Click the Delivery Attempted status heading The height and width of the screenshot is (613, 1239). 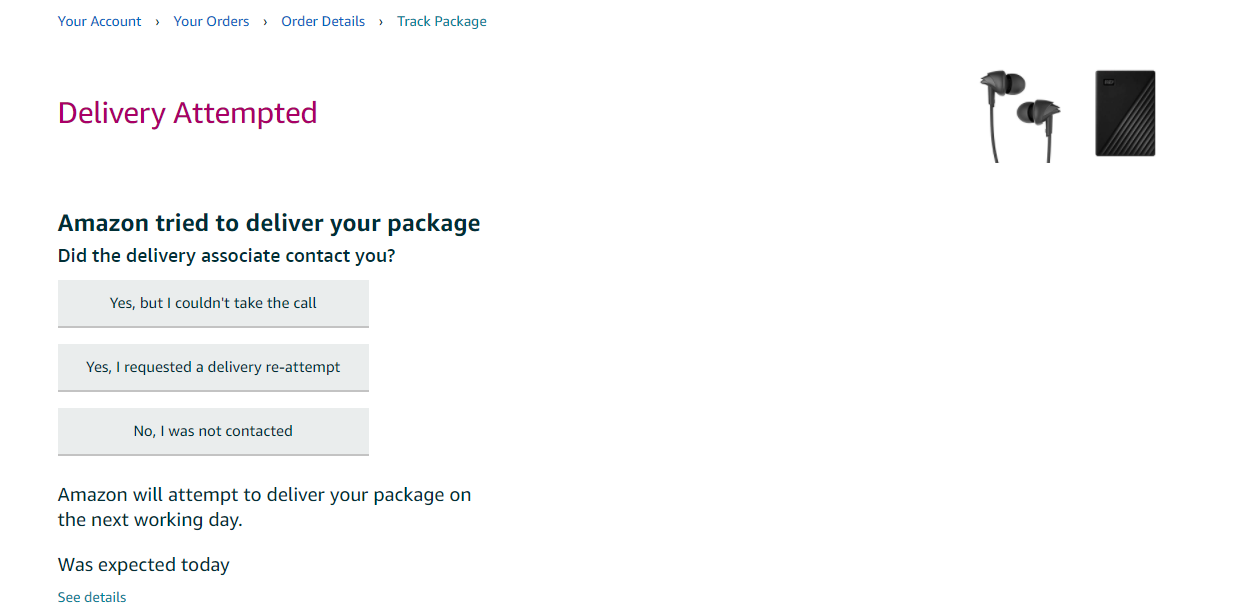pyautogui.click(x=187, y=113)
